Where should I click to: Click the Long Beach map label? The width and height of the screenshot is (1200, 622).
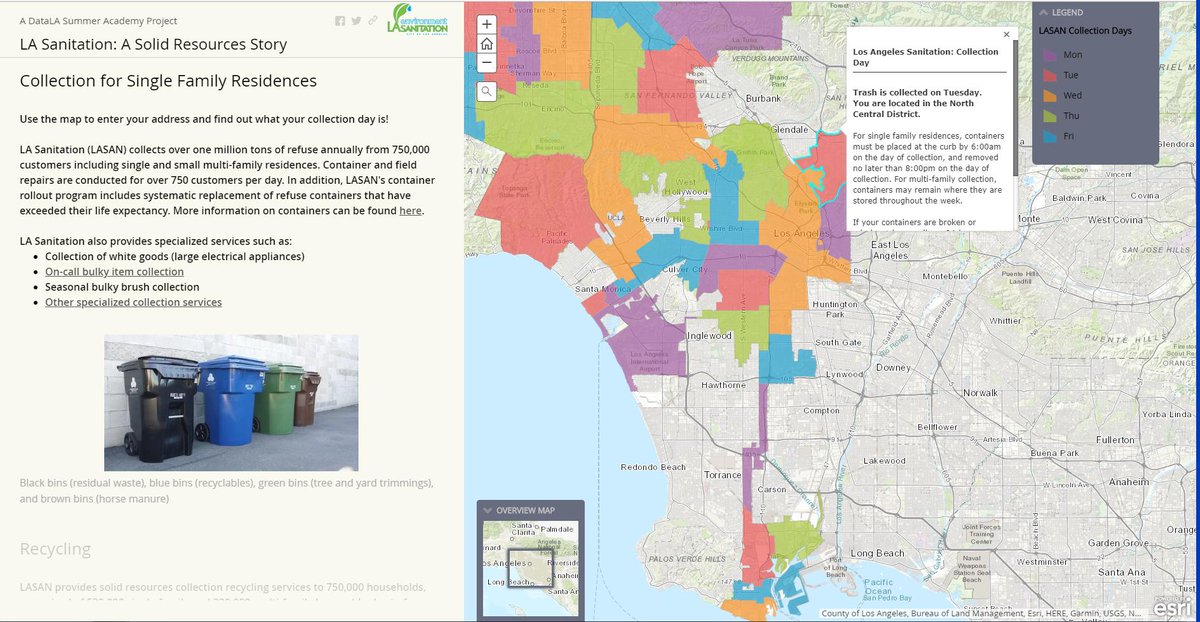click(876, 553)
